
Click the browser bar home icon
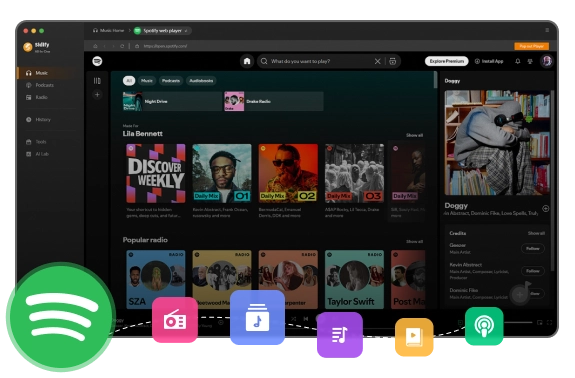pyautogui.click(x=95, y=46)
